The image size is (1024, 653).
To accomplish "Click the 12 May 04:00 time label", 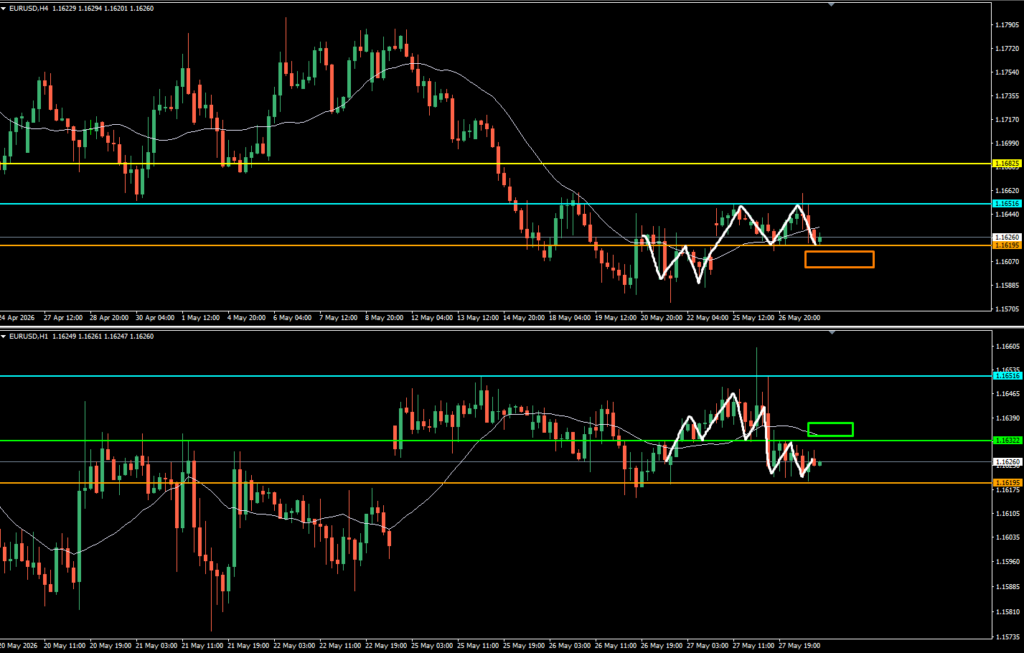I will pos(432,318).
